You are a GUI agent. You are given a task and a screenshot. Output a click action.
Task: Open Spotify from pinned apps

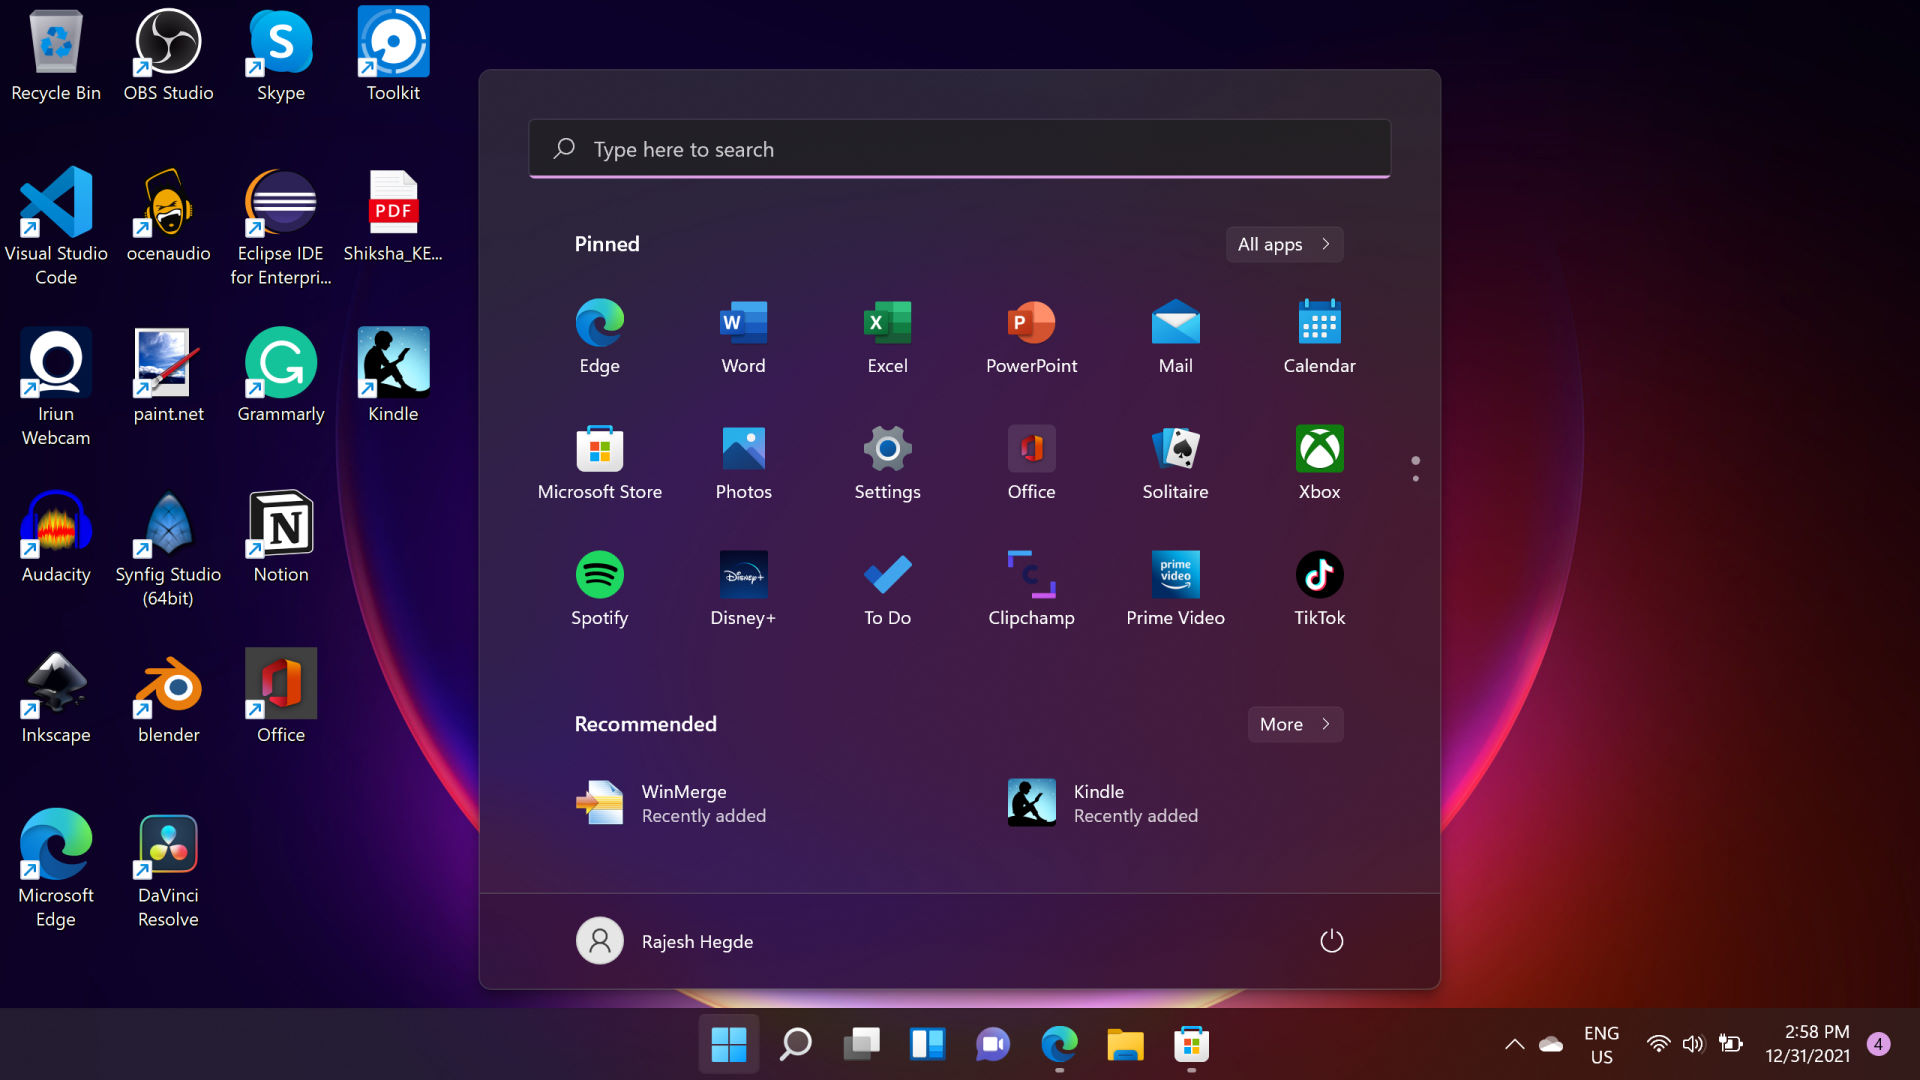599,590
